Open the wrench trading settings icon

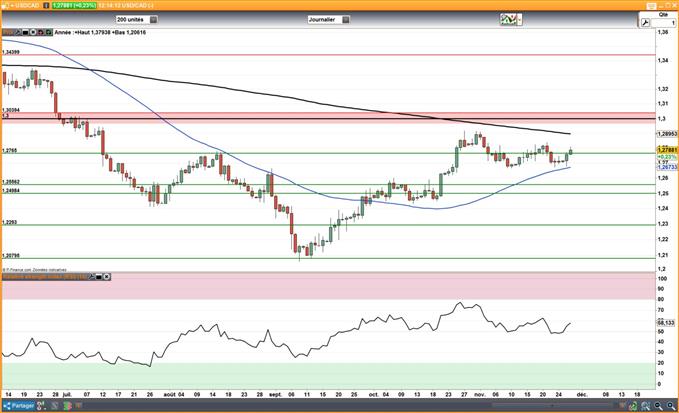pos(645,23)
